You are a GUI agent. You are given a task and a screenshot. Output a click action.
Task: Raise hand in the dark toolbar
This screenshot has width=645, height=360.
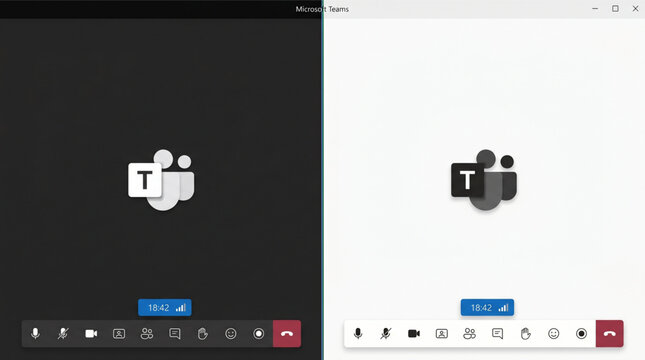coord(202,334)
